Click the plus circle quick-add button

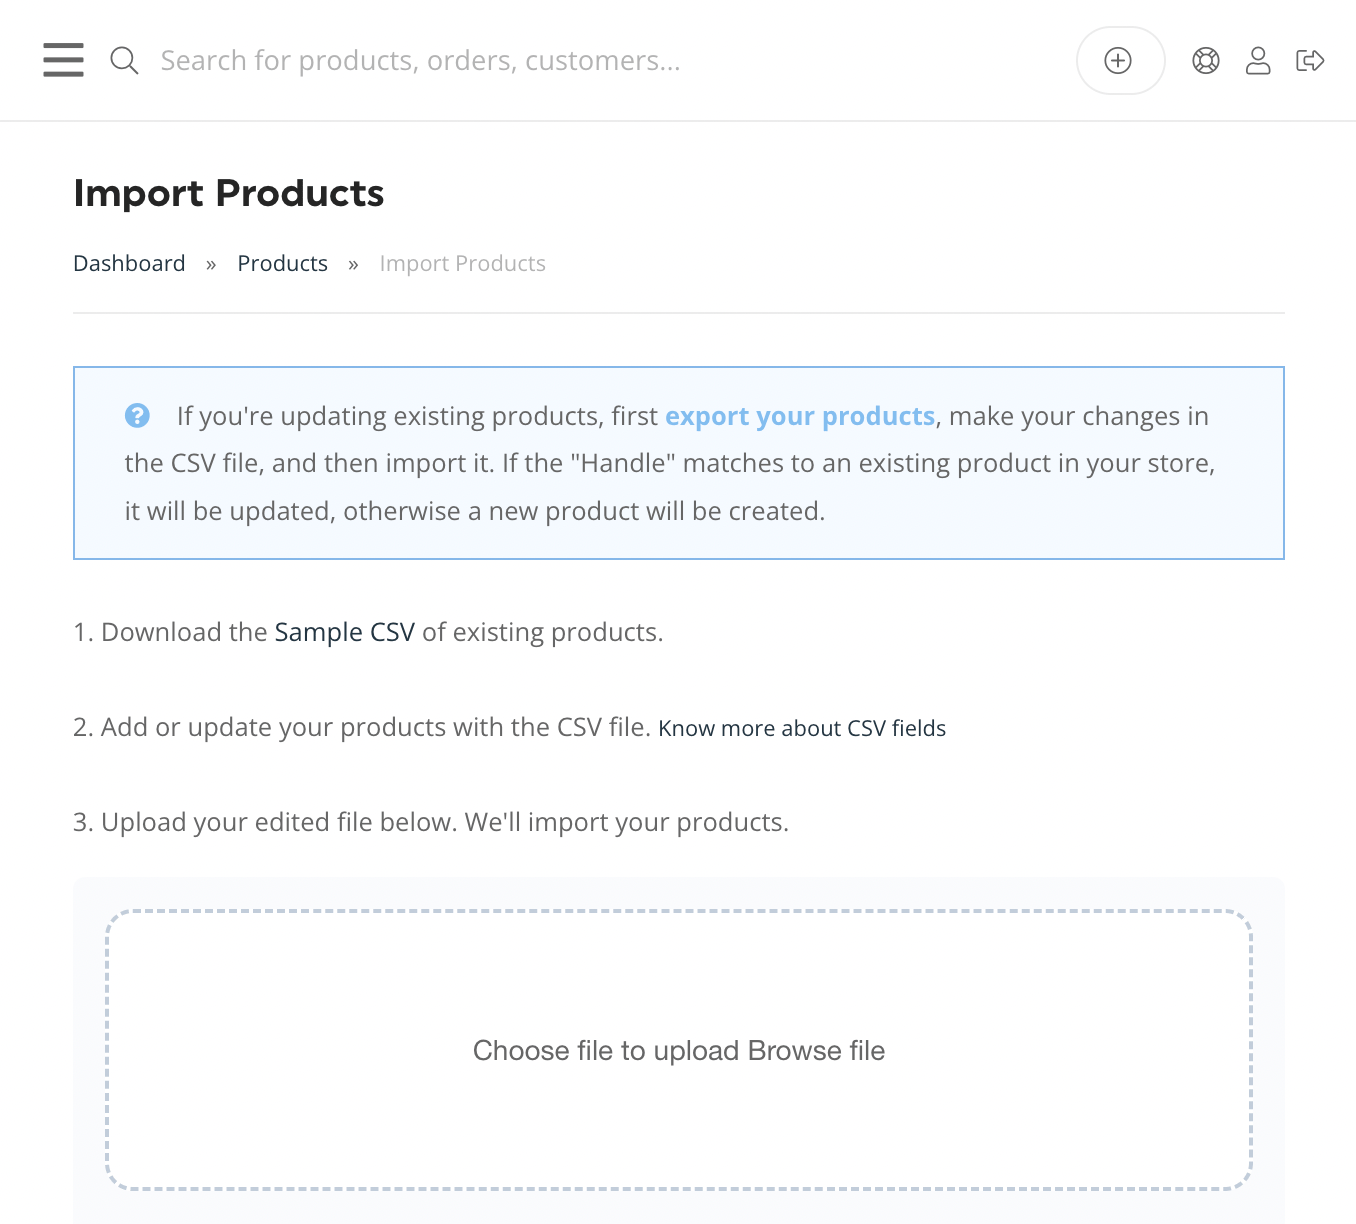pyautogui.click(x=1120, y=61)
